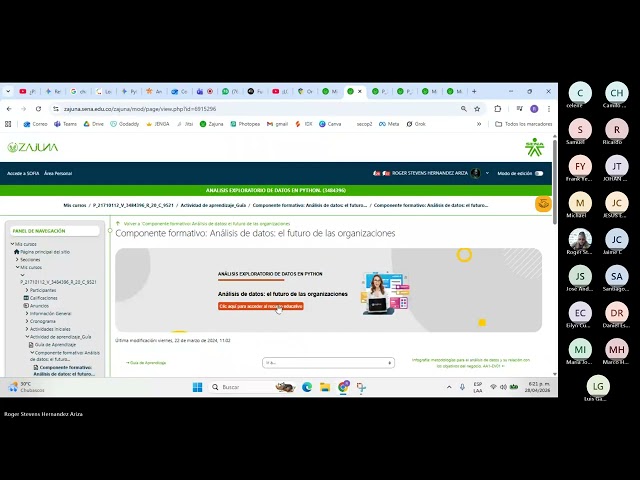640x480 pixels.
Task: Open the user menu arrow beside ROGER STEVENS
Action: pyautogui.click(x=487, y=173)
